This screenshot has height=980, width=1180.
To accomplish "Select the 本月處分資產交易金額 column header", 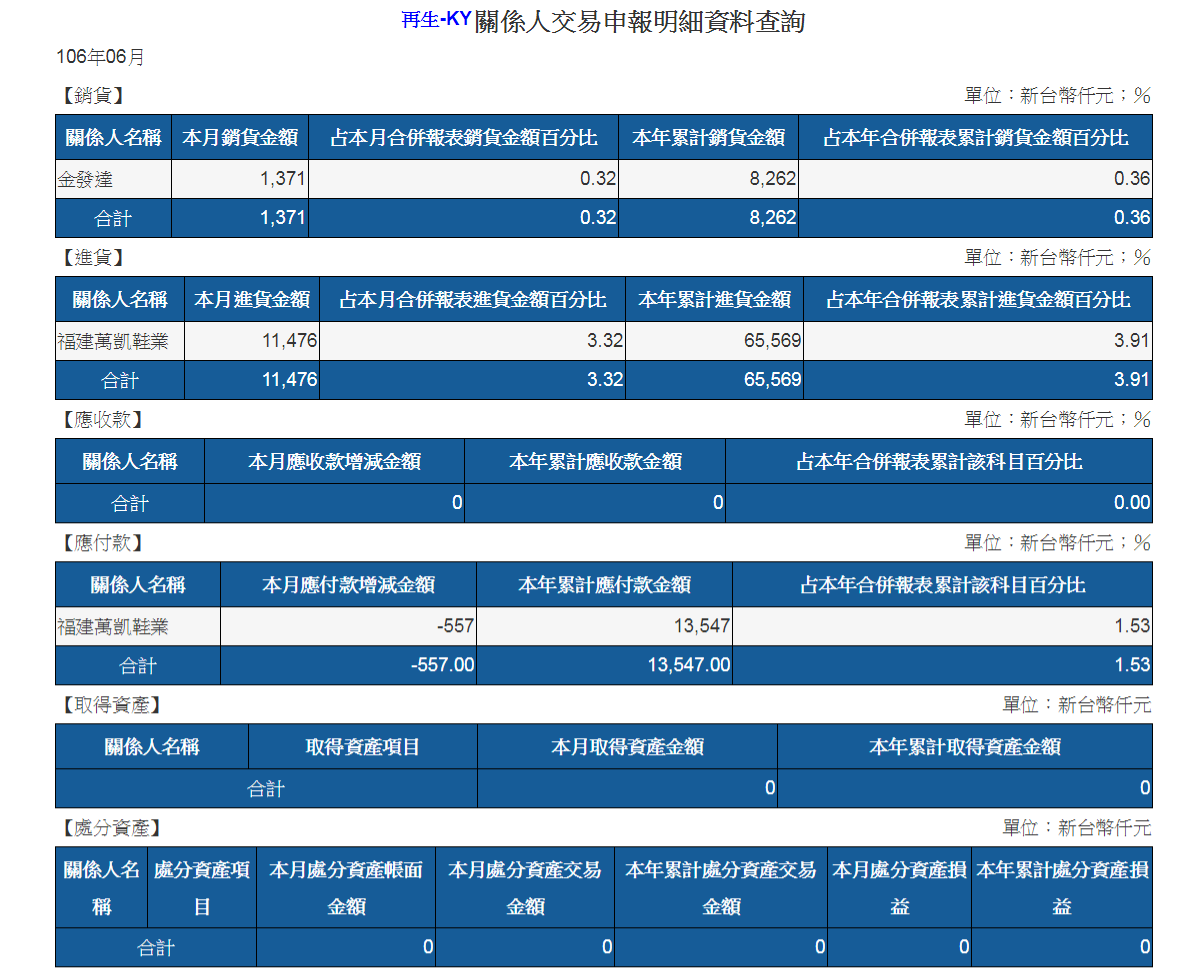I will (x=525, y=888).
